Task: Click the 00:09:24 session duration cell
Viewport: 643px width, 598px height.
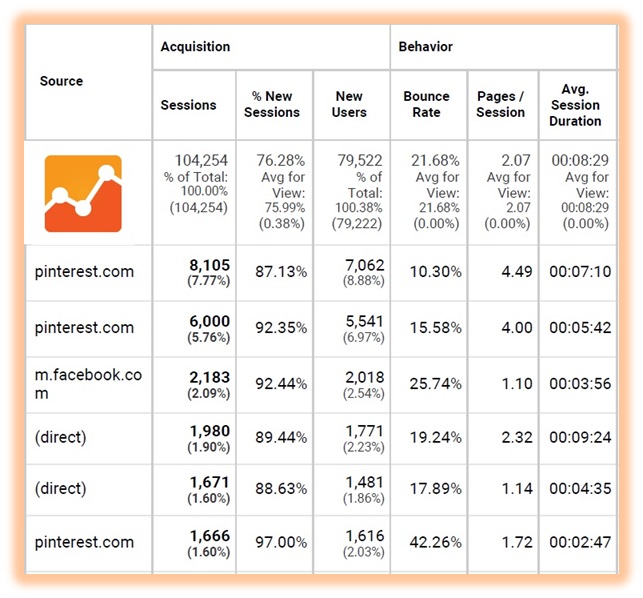Action: click(580, 437)
